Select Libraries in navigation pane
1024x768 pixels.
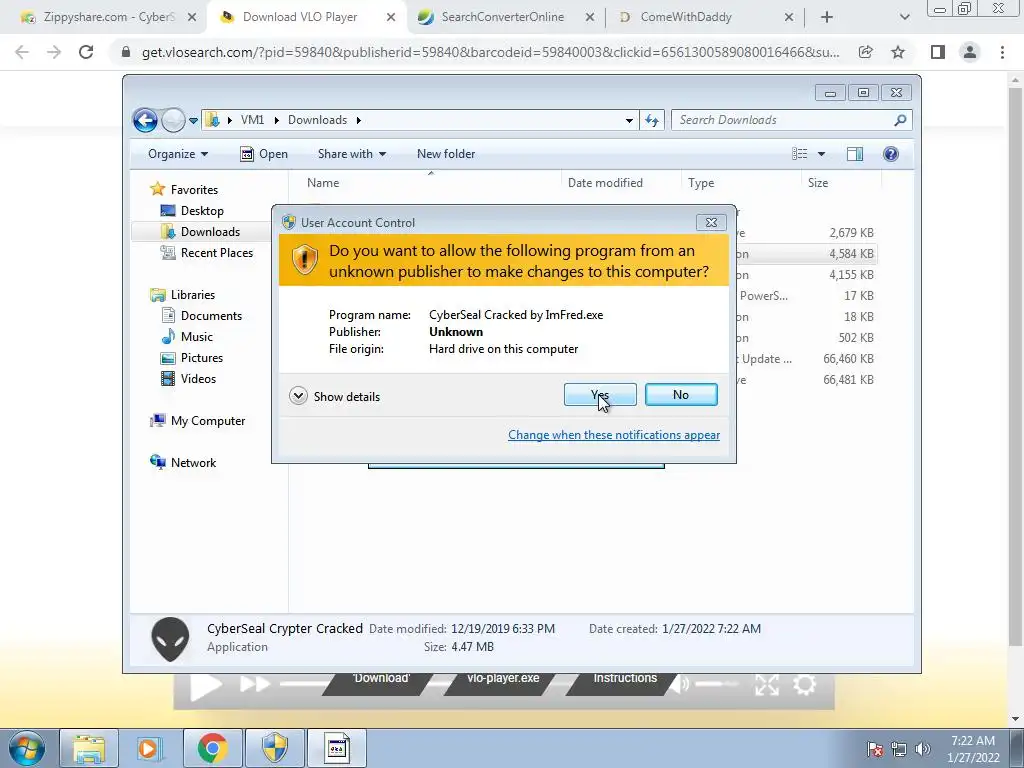tap(193, 295)
